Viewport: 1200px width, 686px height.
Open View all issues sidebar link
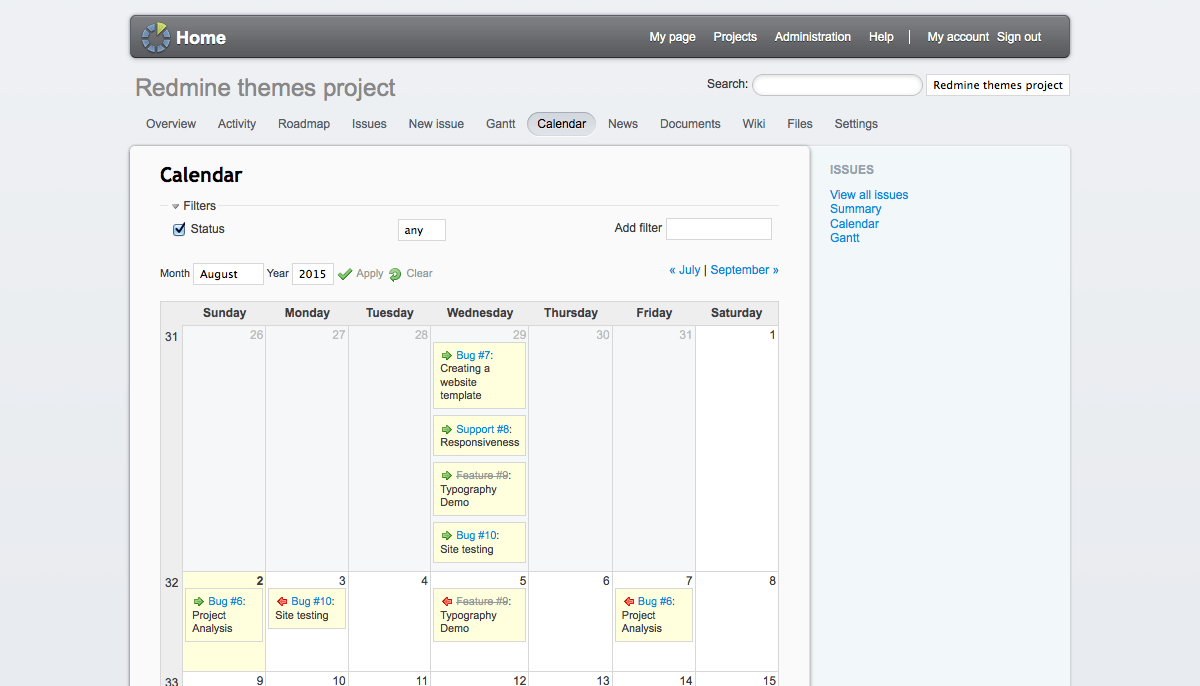(869, 195)
